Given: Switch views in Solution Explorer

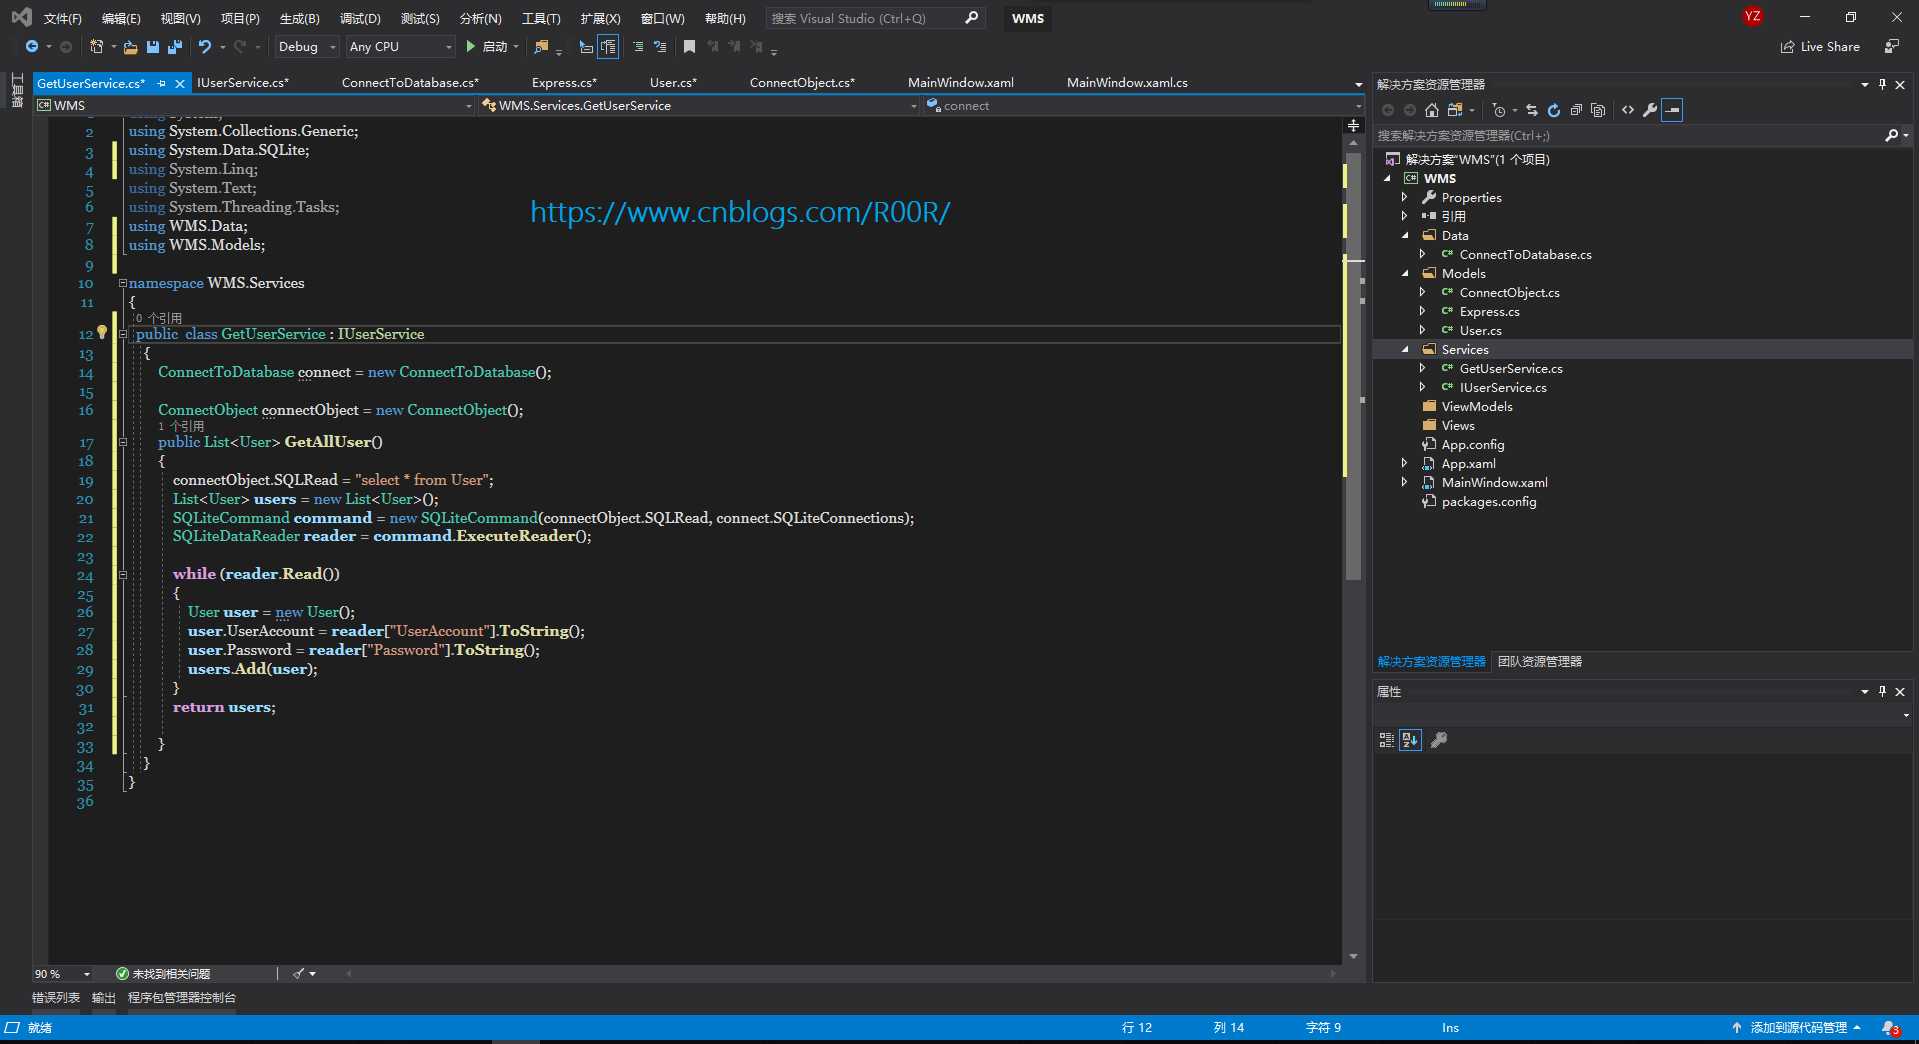Looking at the screenshot, I should point(1455,110).
